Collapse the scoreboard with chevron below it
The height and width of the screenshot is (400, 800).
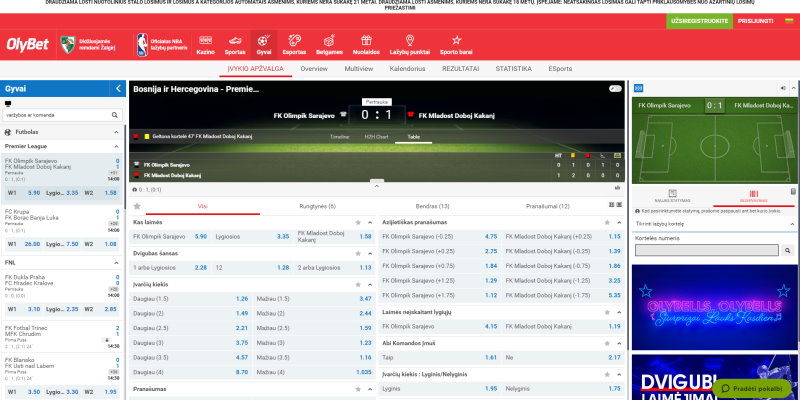pyautogui.click(x=377, y=186)
